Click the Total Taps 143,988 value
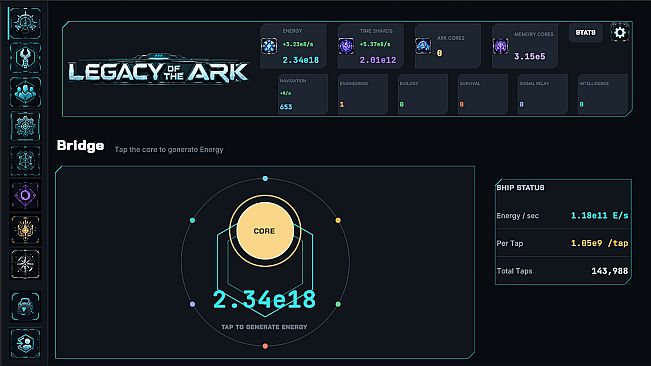This screenshot has height=366, width=651. click(x=609, y=271)
